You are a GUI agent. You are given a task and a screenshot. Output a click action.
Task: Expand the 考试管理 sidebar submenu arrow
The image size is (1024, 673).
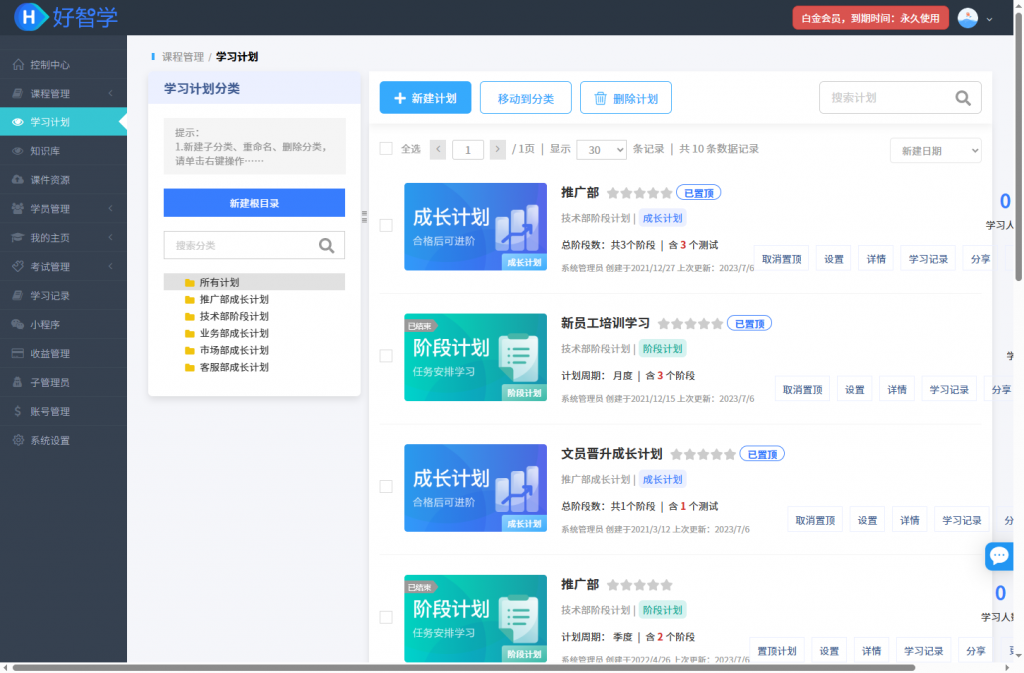110,266
